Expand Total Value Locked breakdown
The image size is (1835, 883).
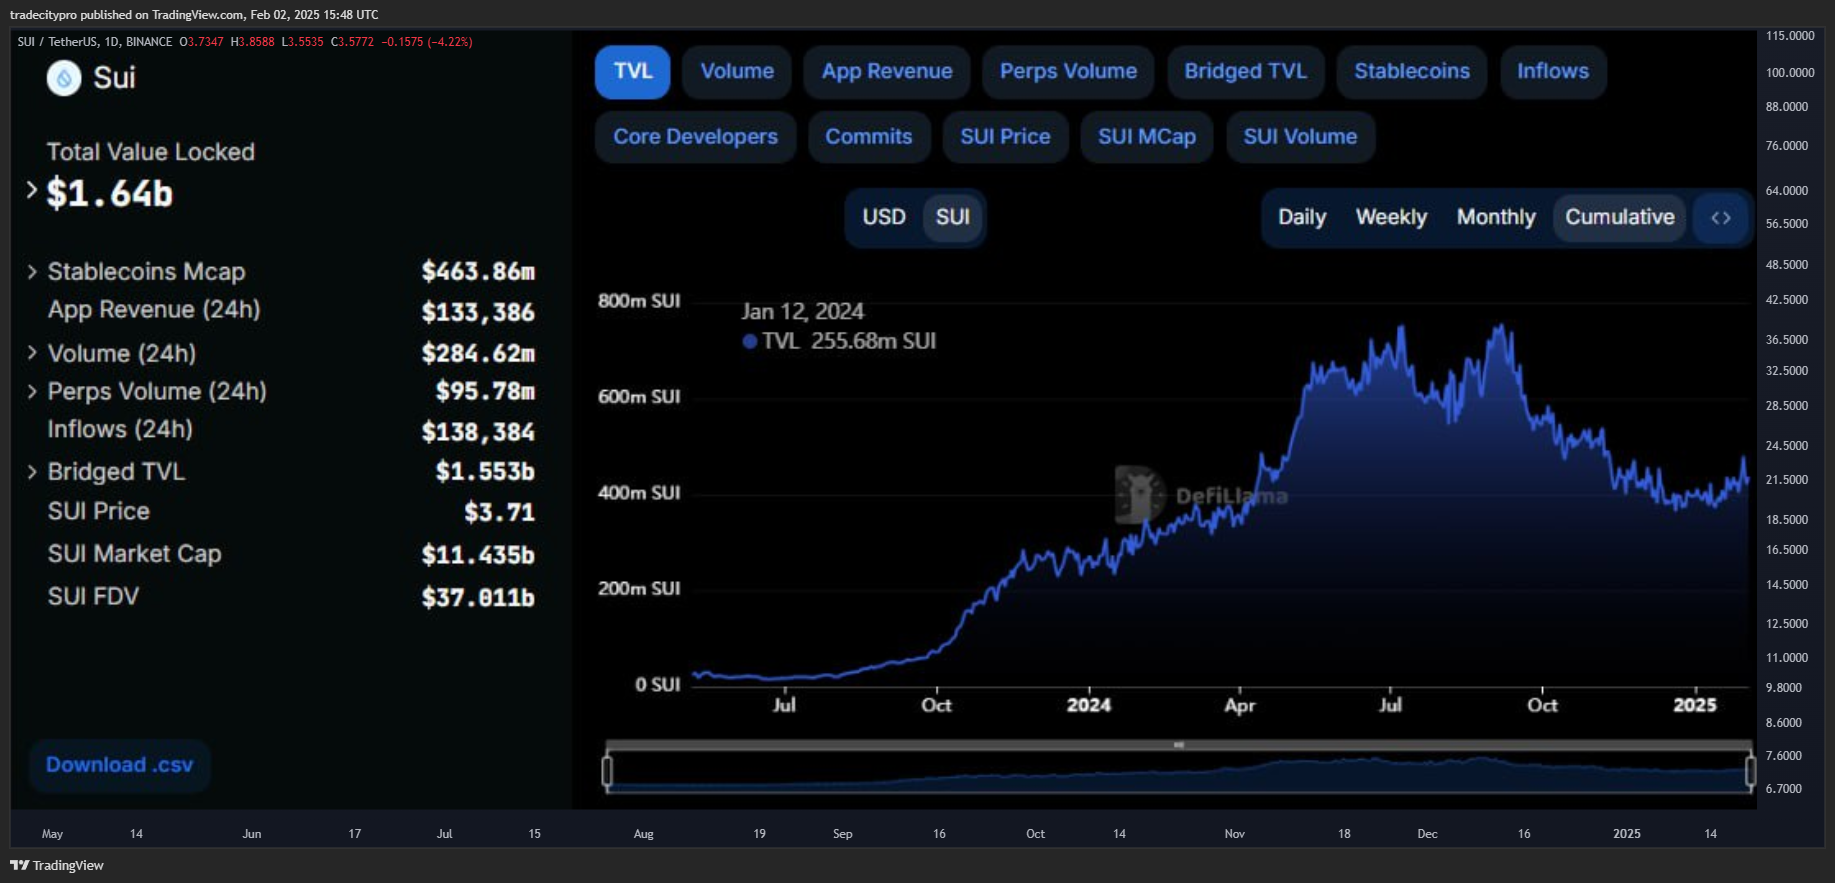click(32, 190)
